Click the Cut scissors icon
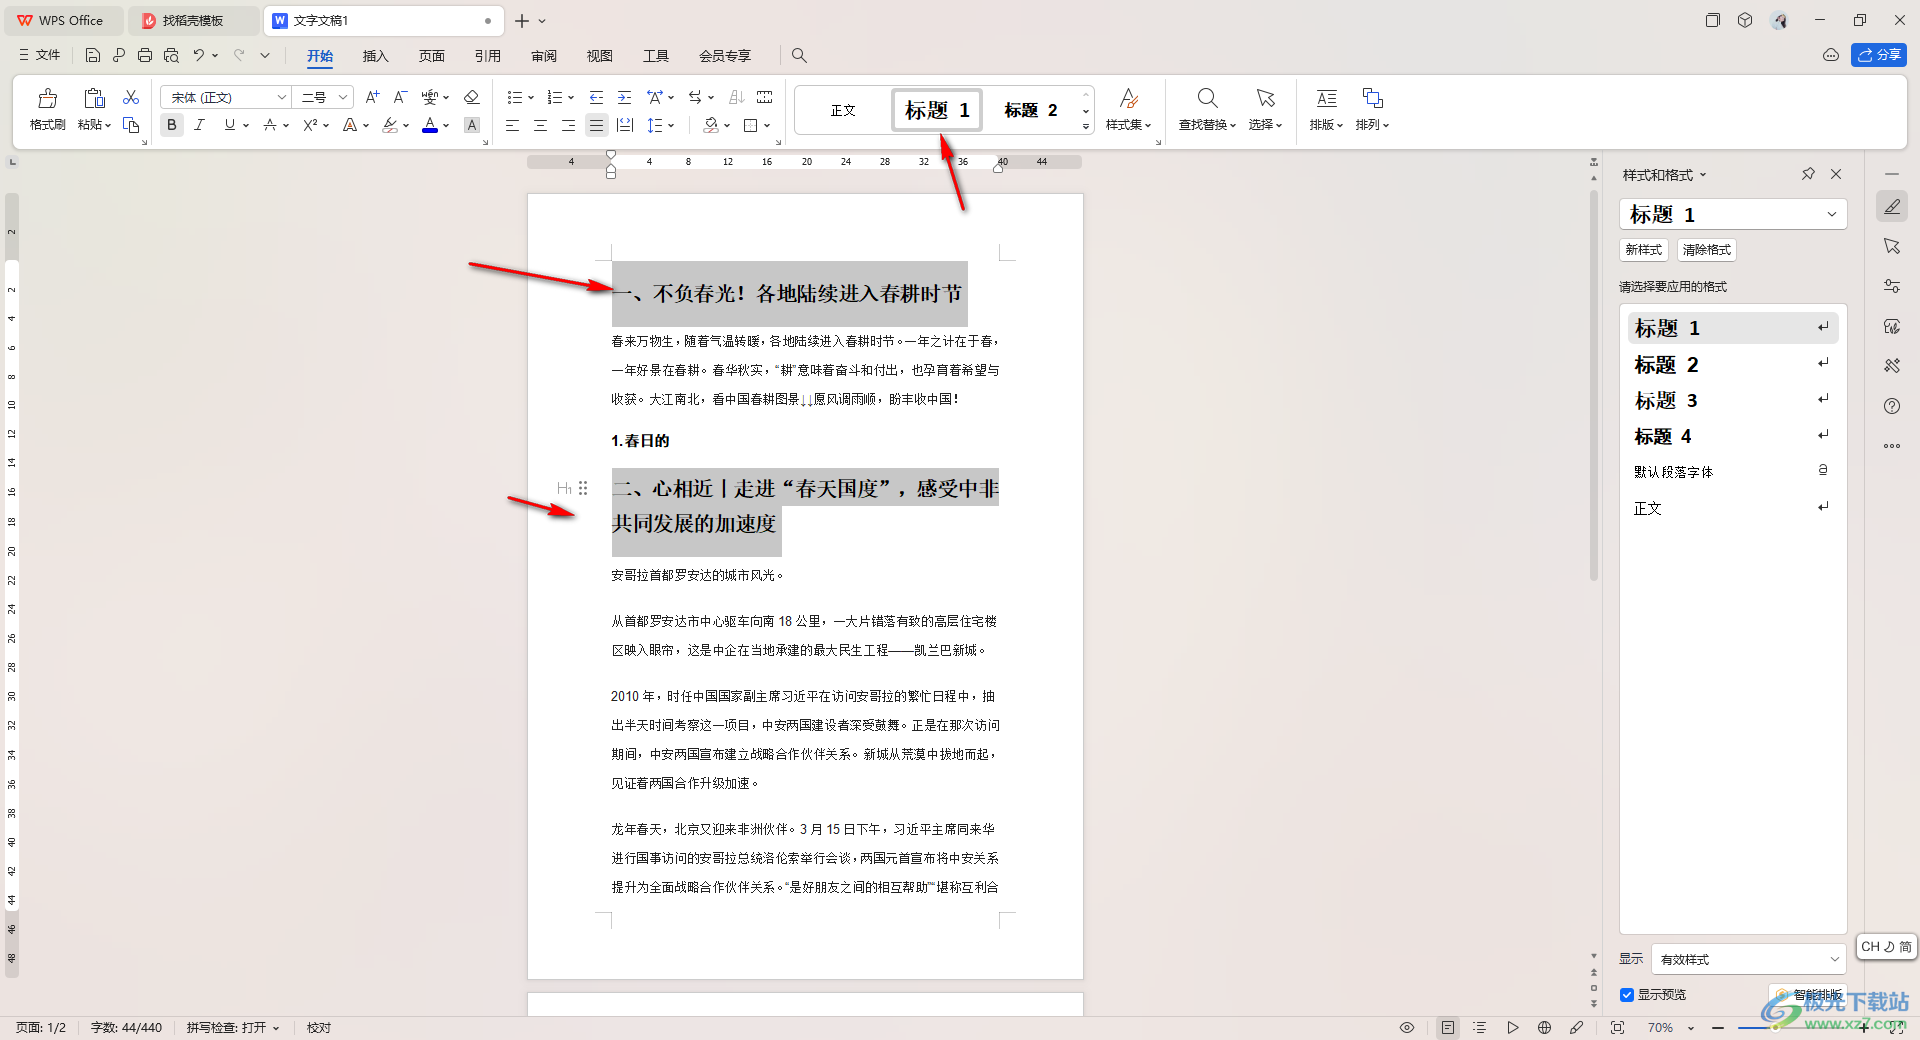Image resolution: width=1920 pixels, height=1040 pixels. pos(131,97)
